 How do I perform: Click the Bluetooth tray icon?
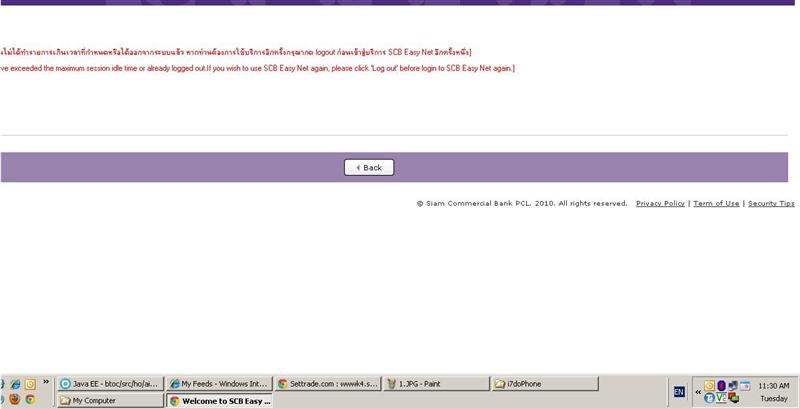721,386
